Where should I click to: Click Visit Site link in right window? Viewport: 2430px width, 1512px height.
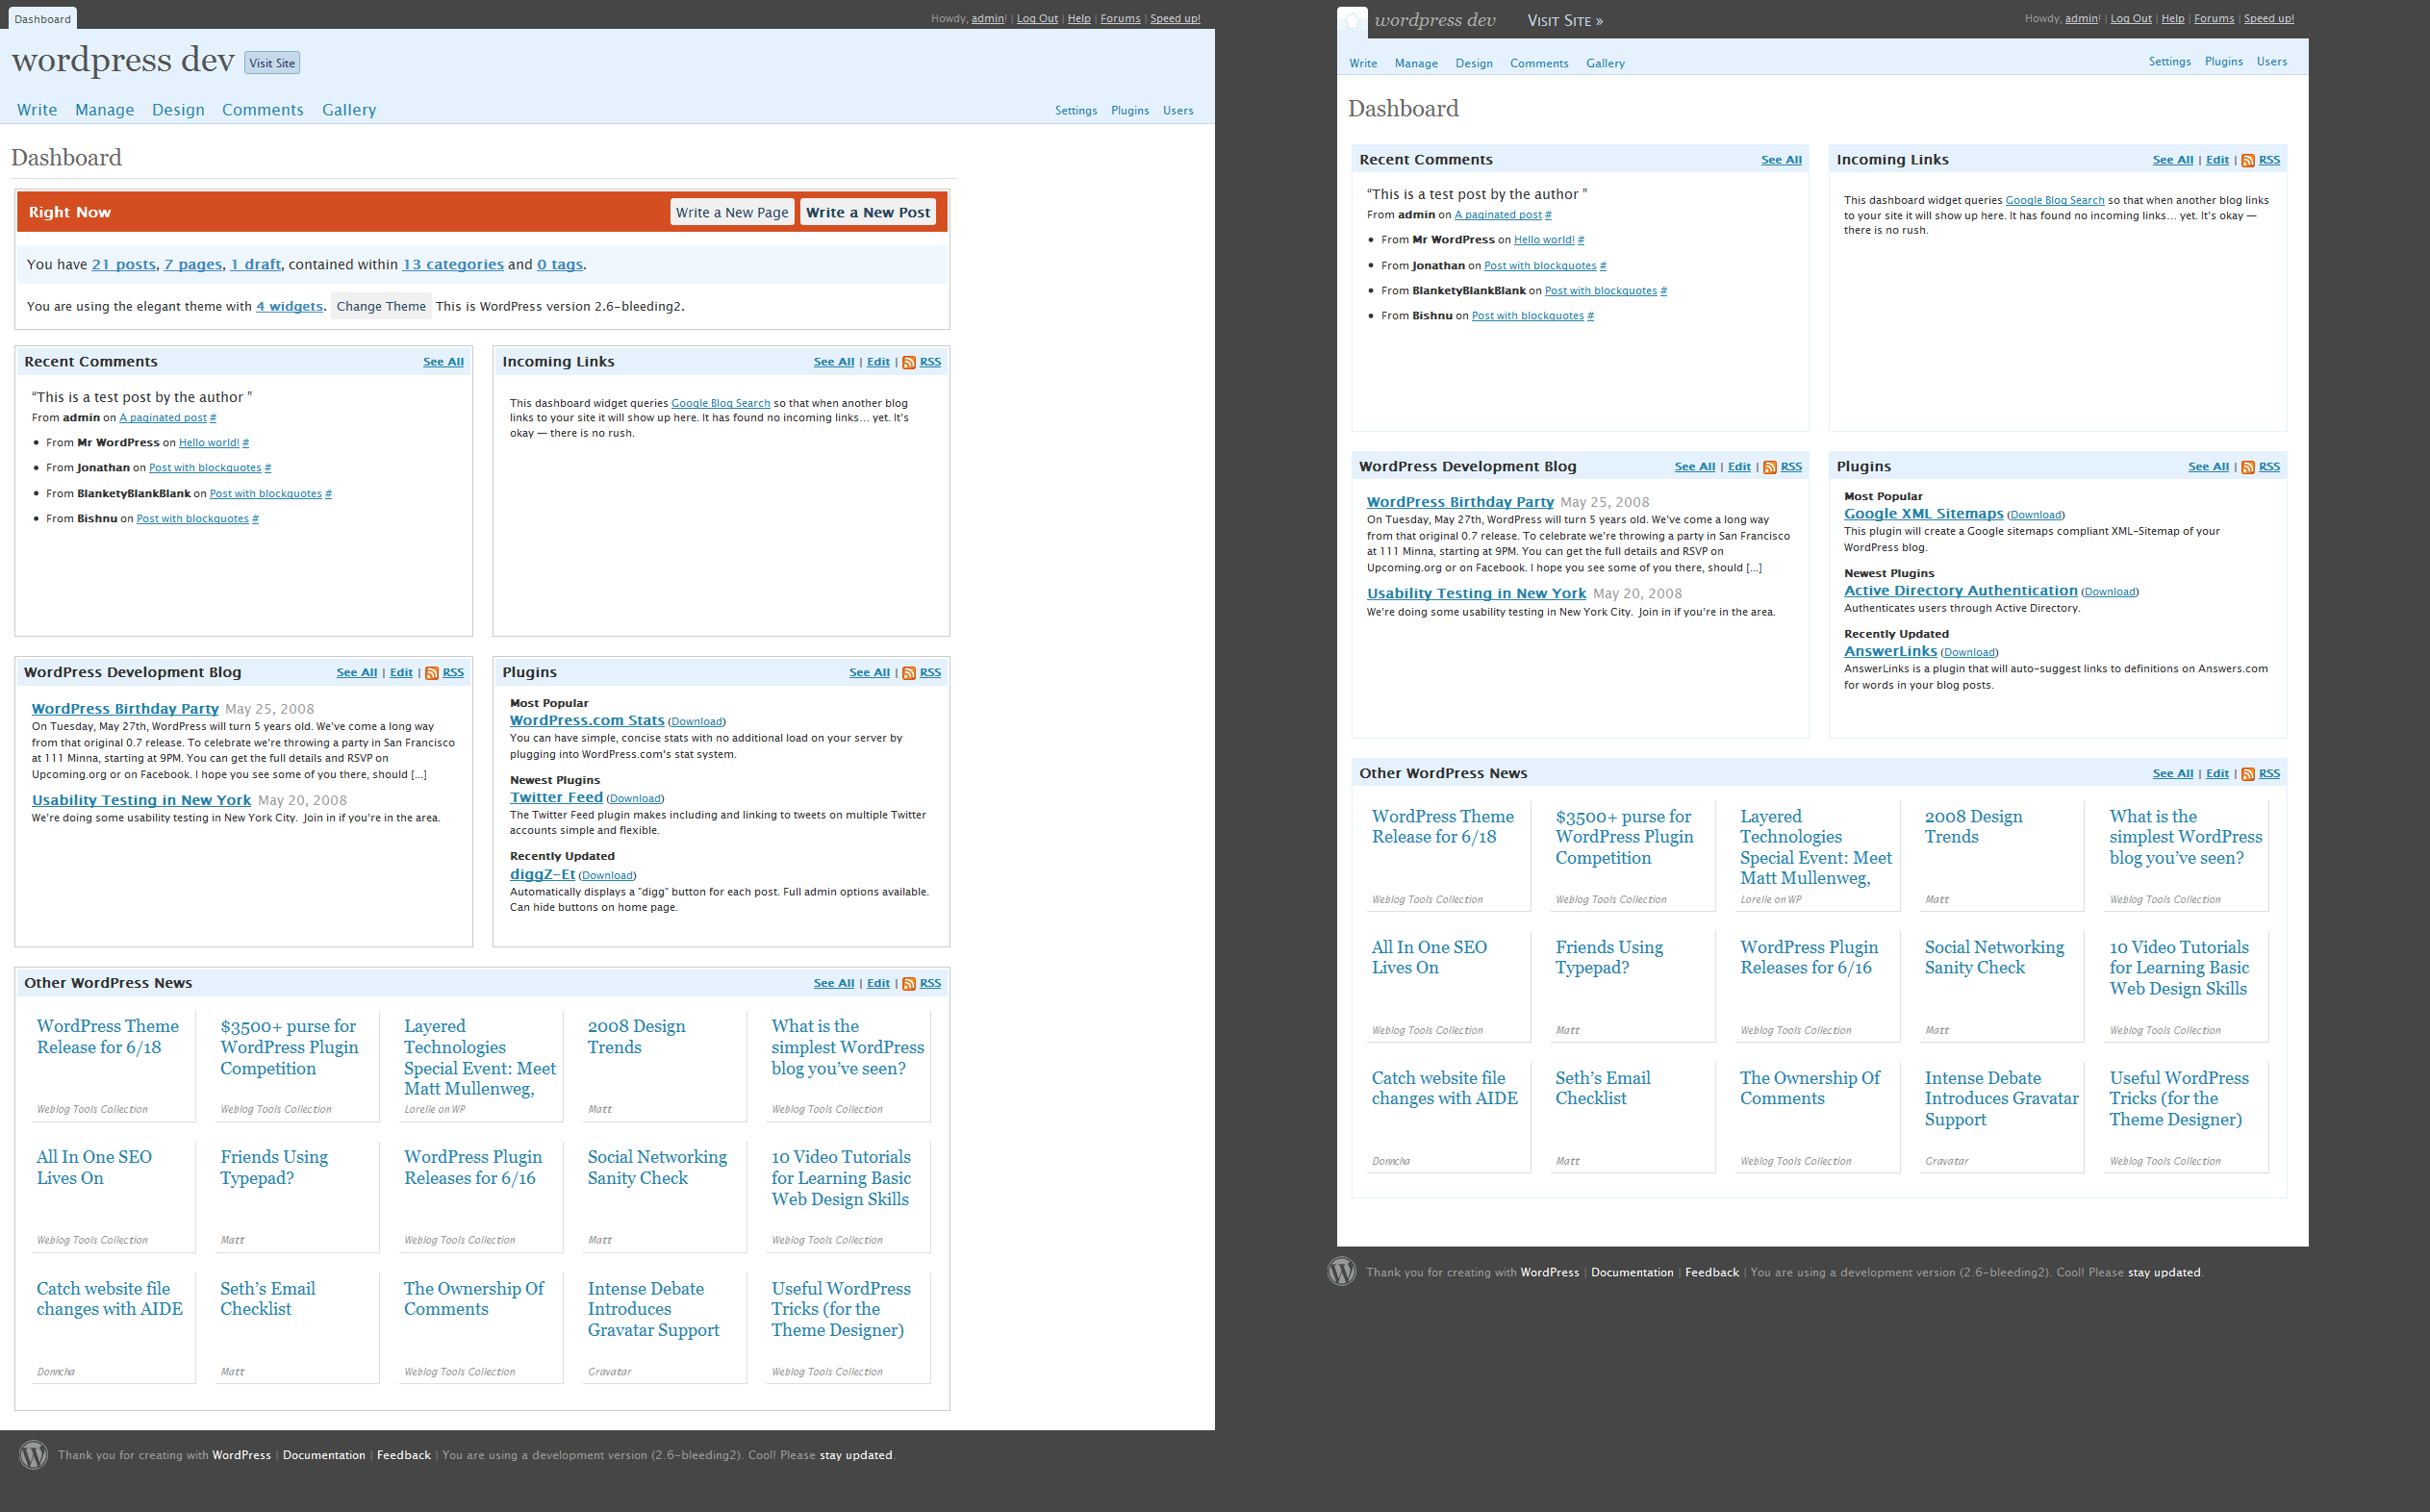click(1565, 21)
